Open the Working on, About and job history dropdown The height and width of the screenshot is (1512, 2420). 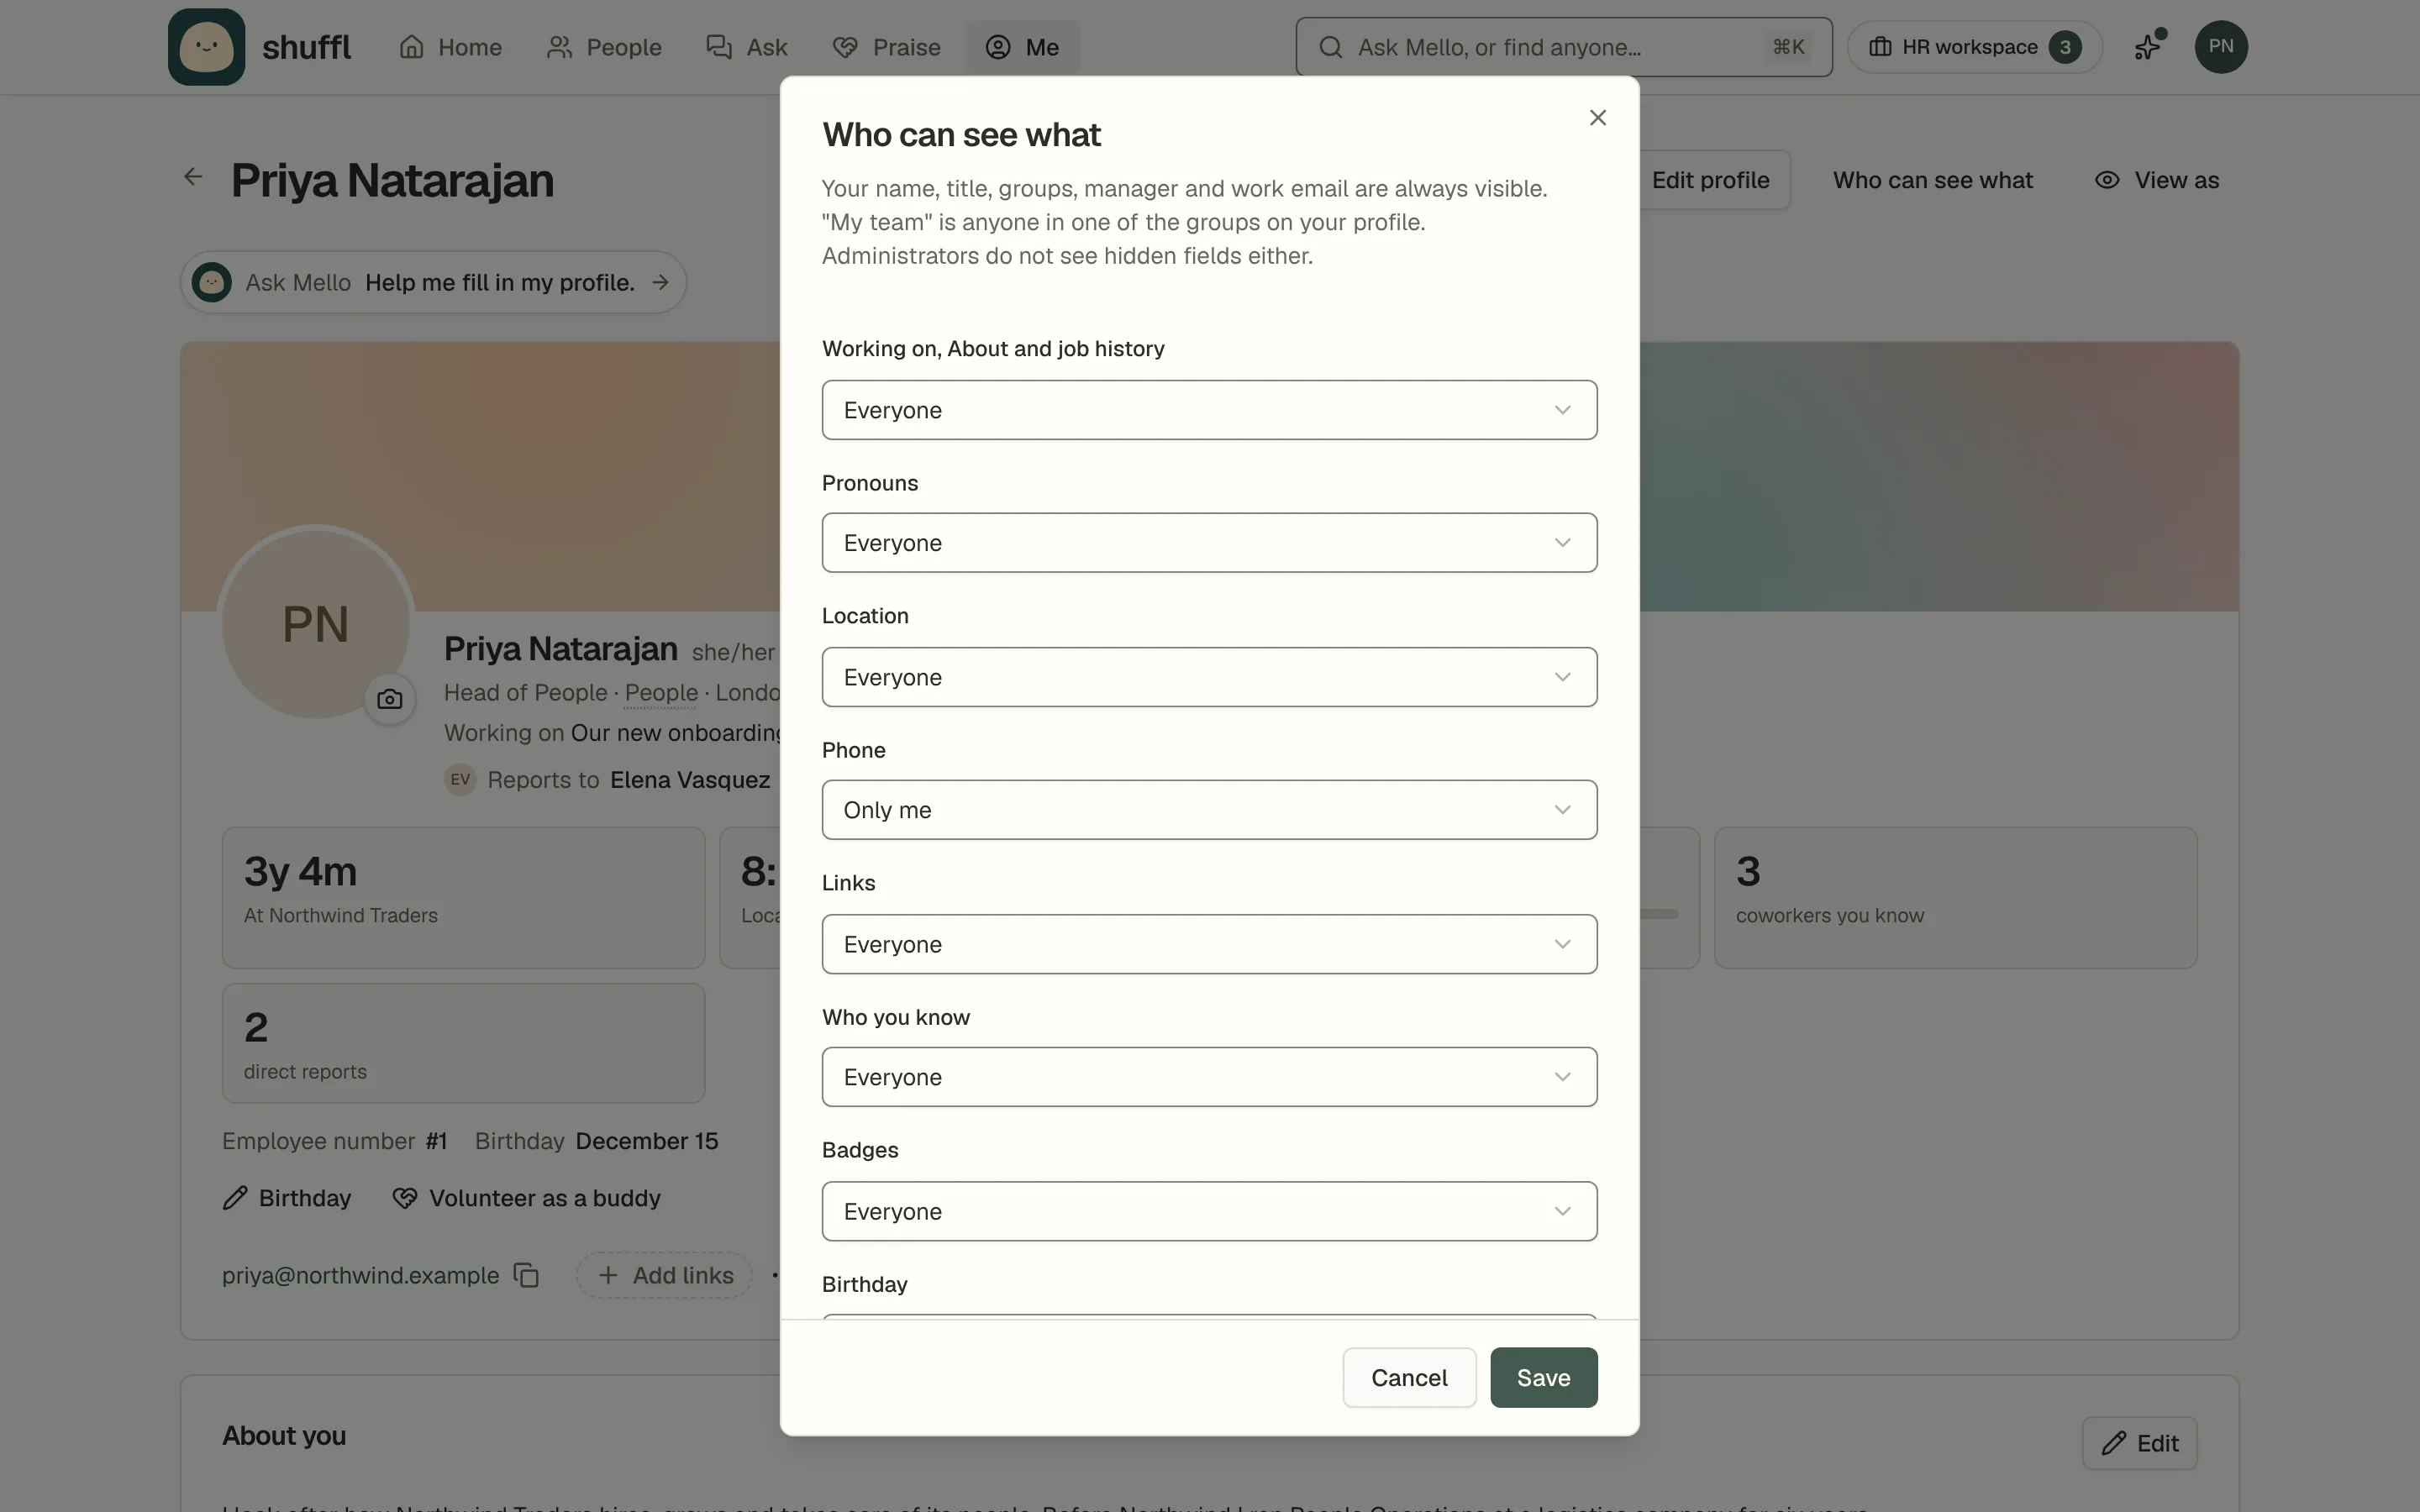pyautogui.click(x=1209, y=410)
